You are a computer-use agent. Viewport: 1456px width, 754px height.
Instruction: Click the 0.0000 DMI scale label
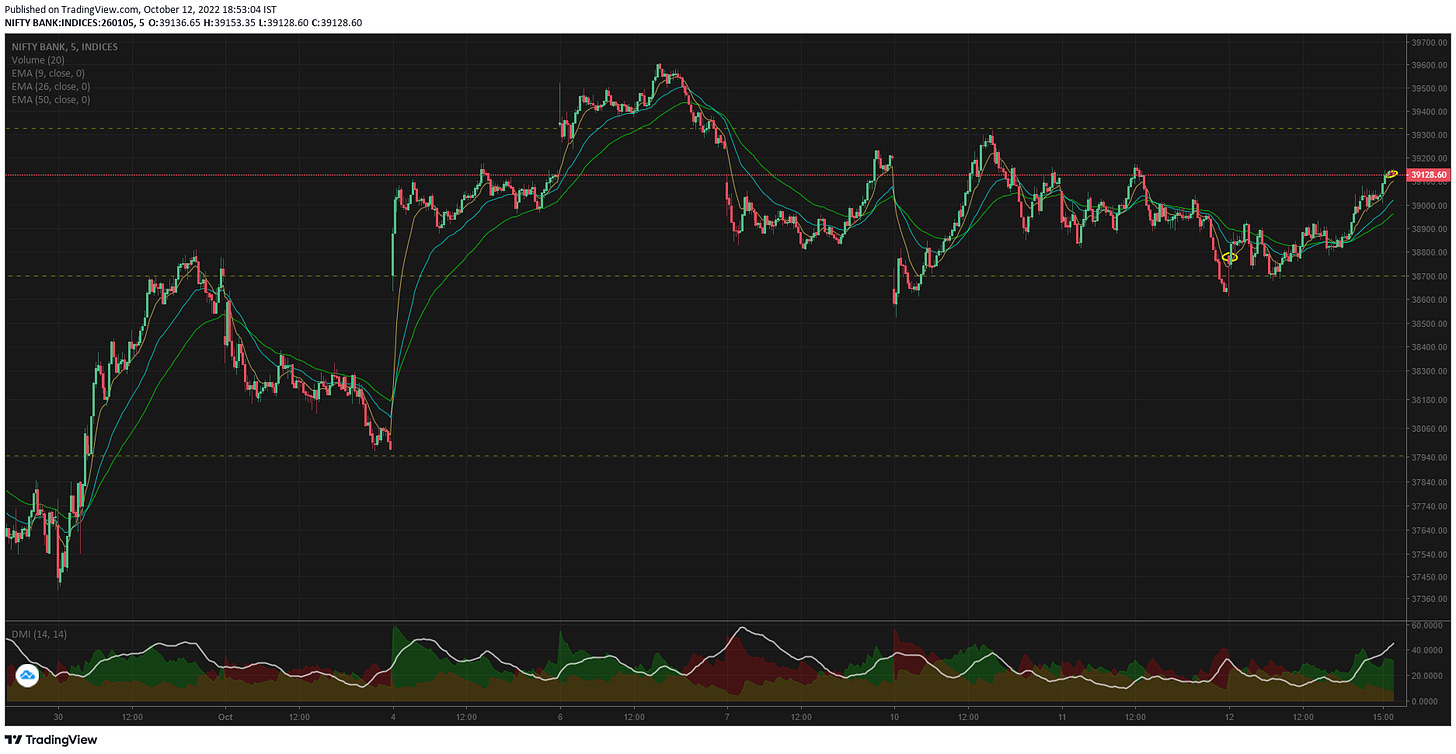point(1423,701)
